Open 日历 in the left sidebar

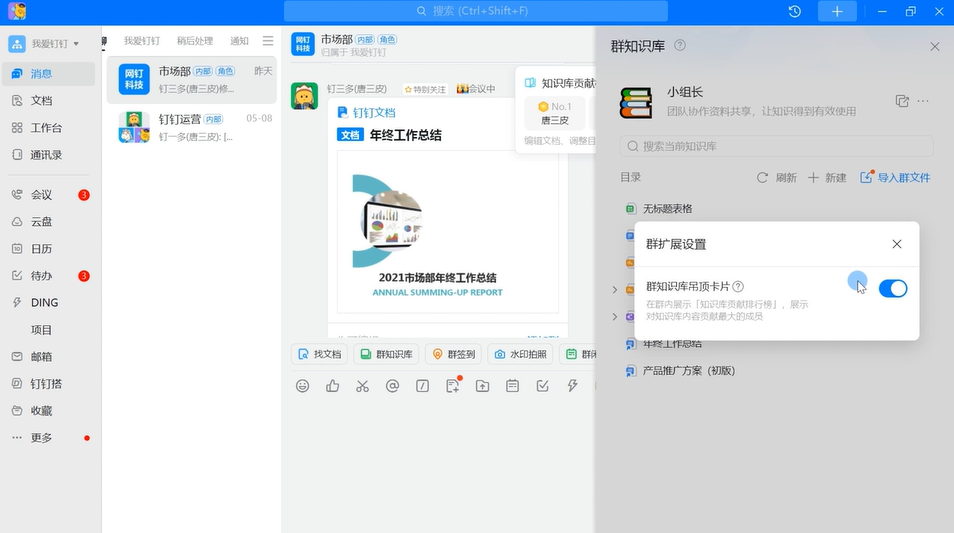pos(41,248)
